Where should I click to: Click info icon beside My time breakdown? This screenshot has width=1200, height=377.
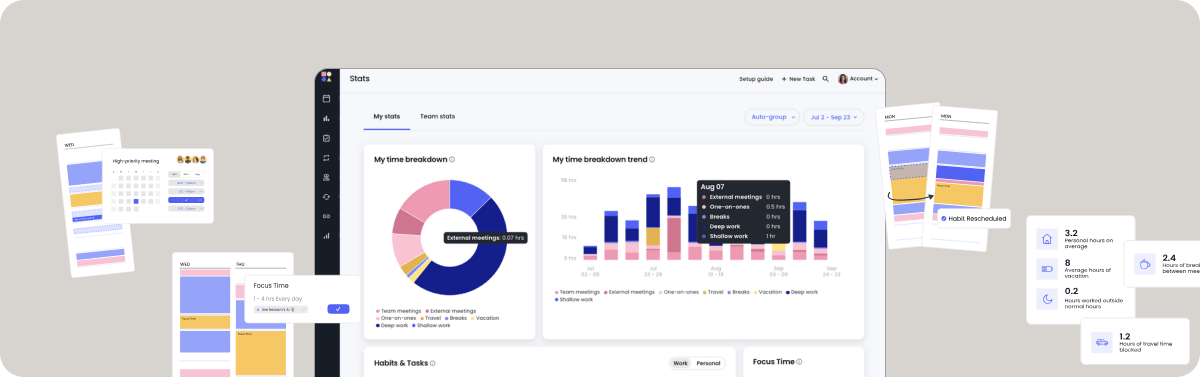click(x=452, y=159)
